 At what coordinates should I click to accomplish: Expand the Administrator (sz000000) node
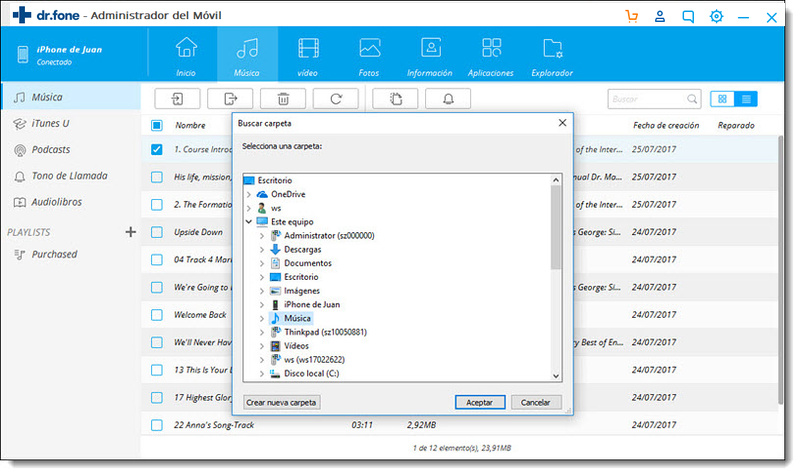coord(262,236)
